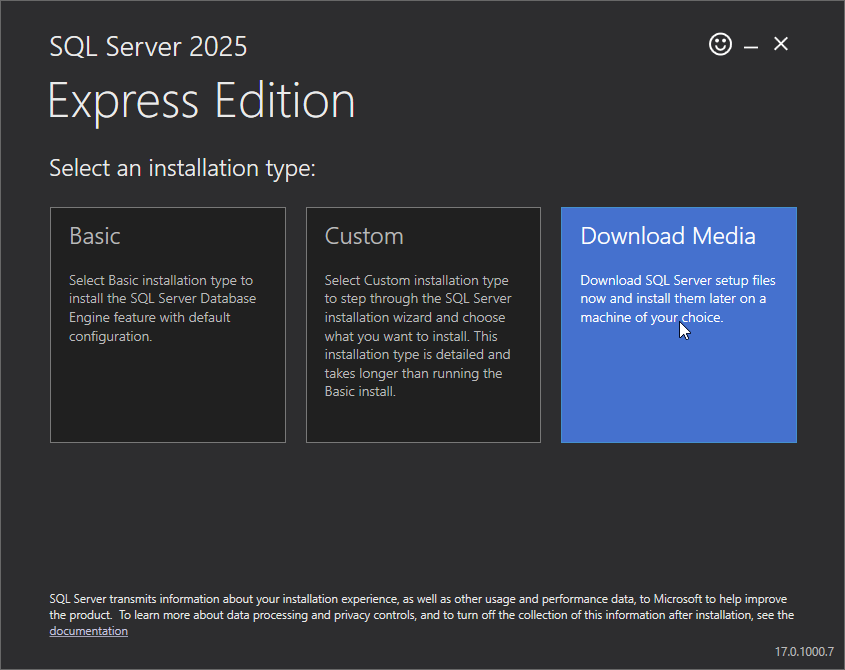The image size is (845, 670).
Task: Minimize the SQL Server installer window
Action: point(751,45)
